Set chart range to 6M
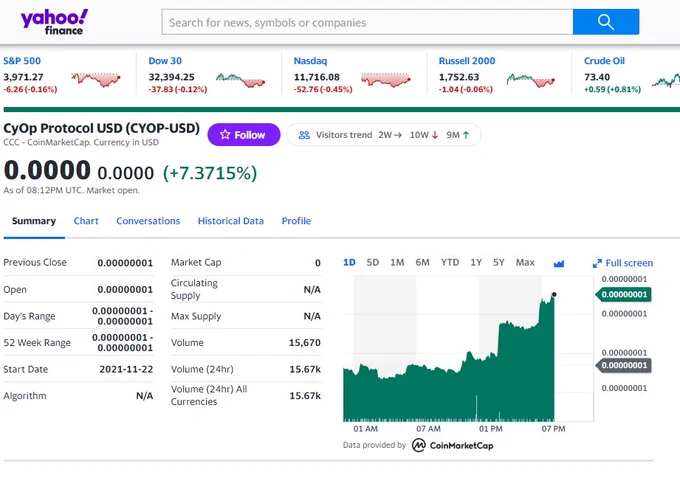 (422, 262)
